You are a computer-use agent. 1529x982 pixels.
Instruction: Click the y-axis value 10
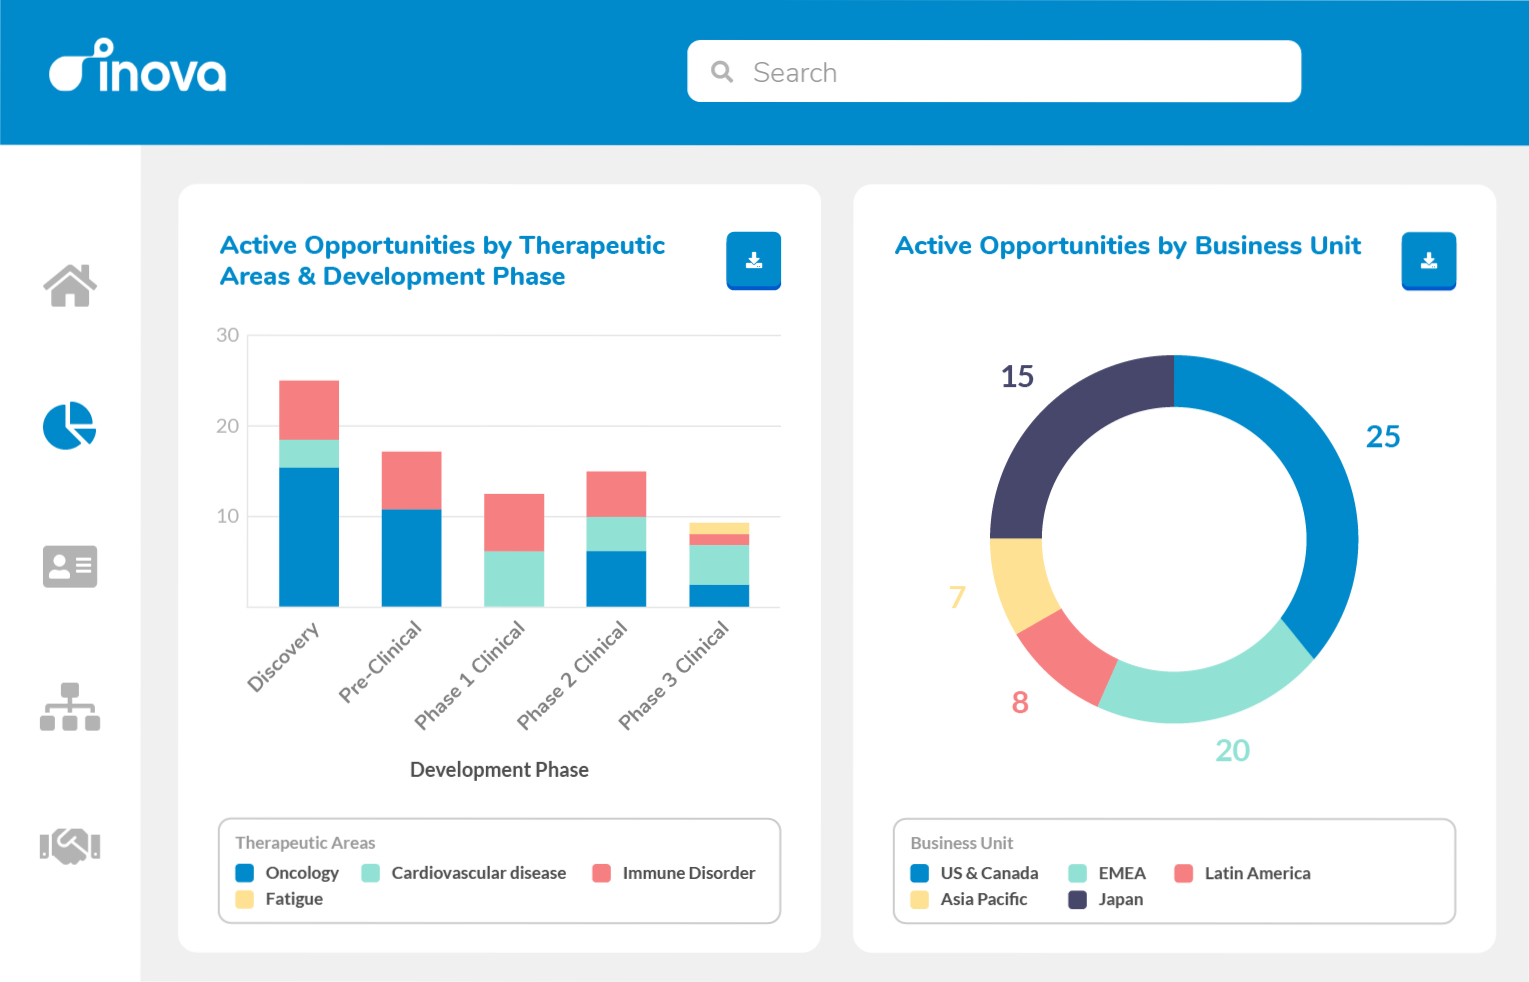tap(228, 516)
